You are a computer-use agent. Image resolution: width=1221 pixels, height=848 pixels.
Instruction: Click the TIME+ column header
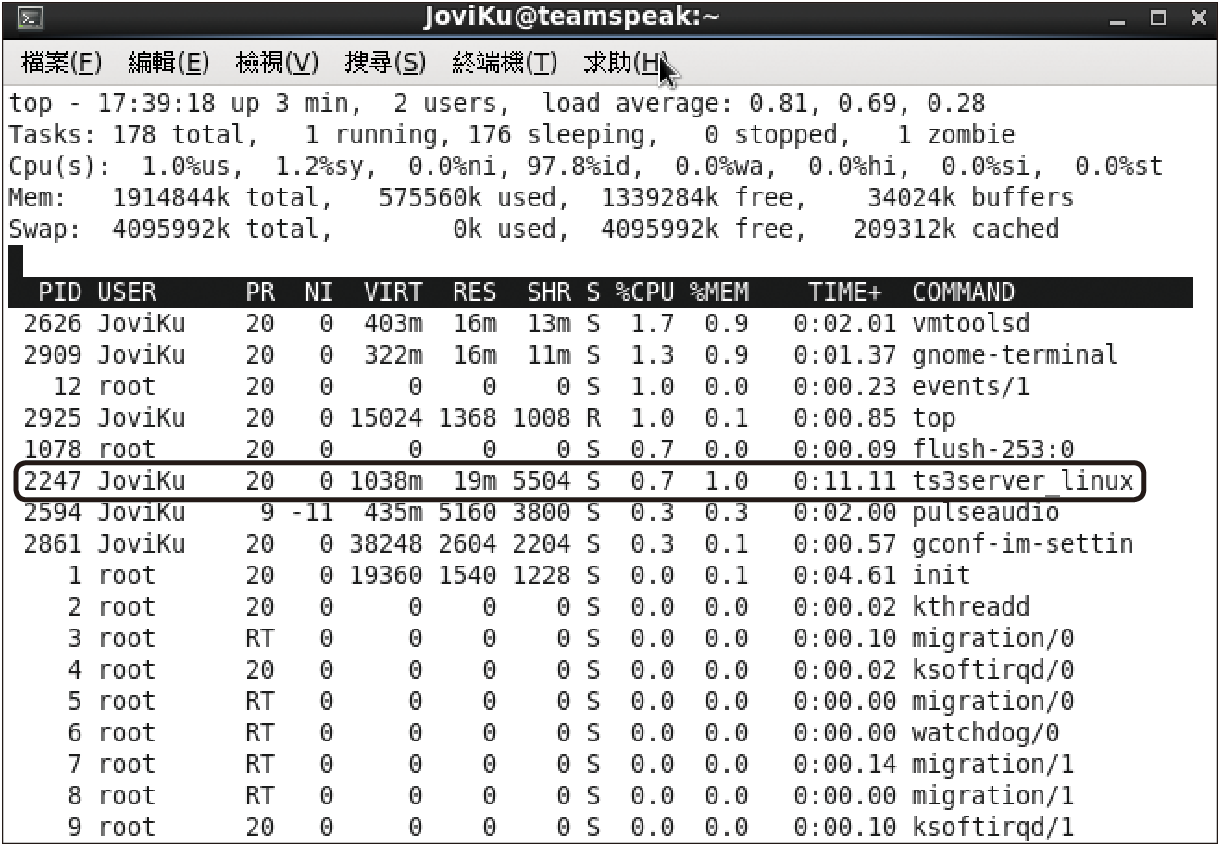pyautogui.click(x=845, y=292)
